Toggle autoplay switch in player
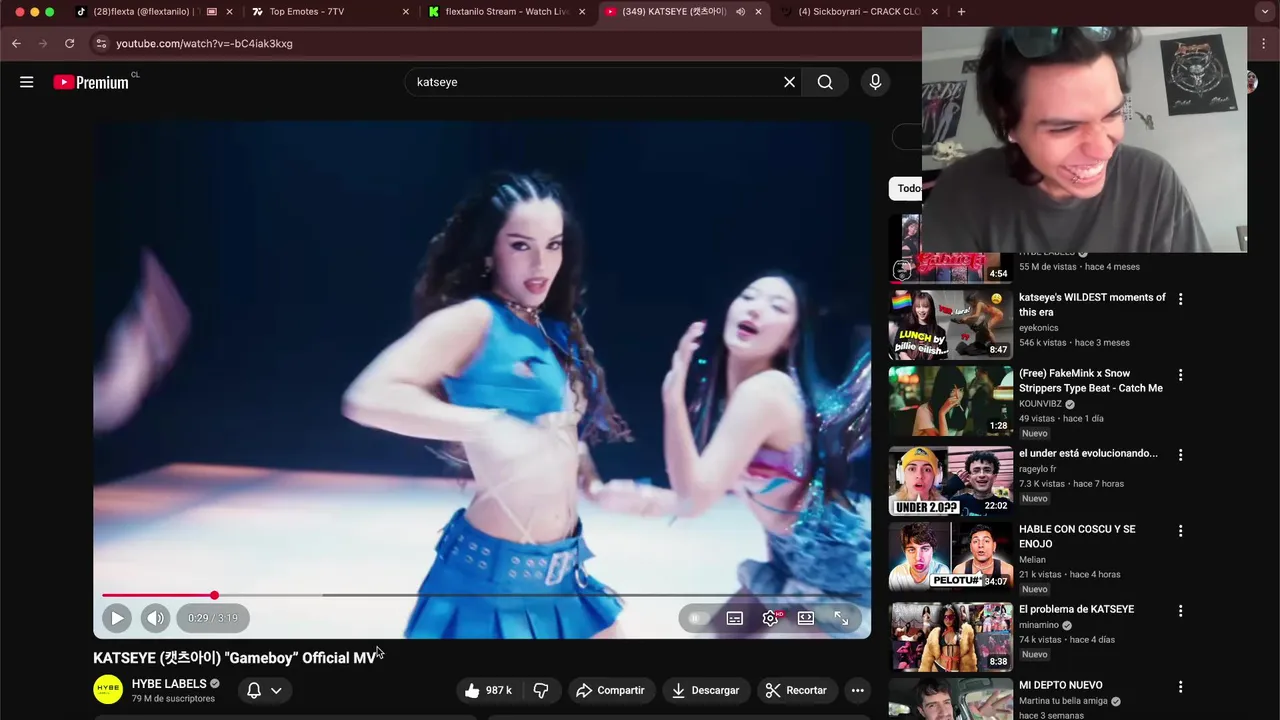 click(699, 618)
